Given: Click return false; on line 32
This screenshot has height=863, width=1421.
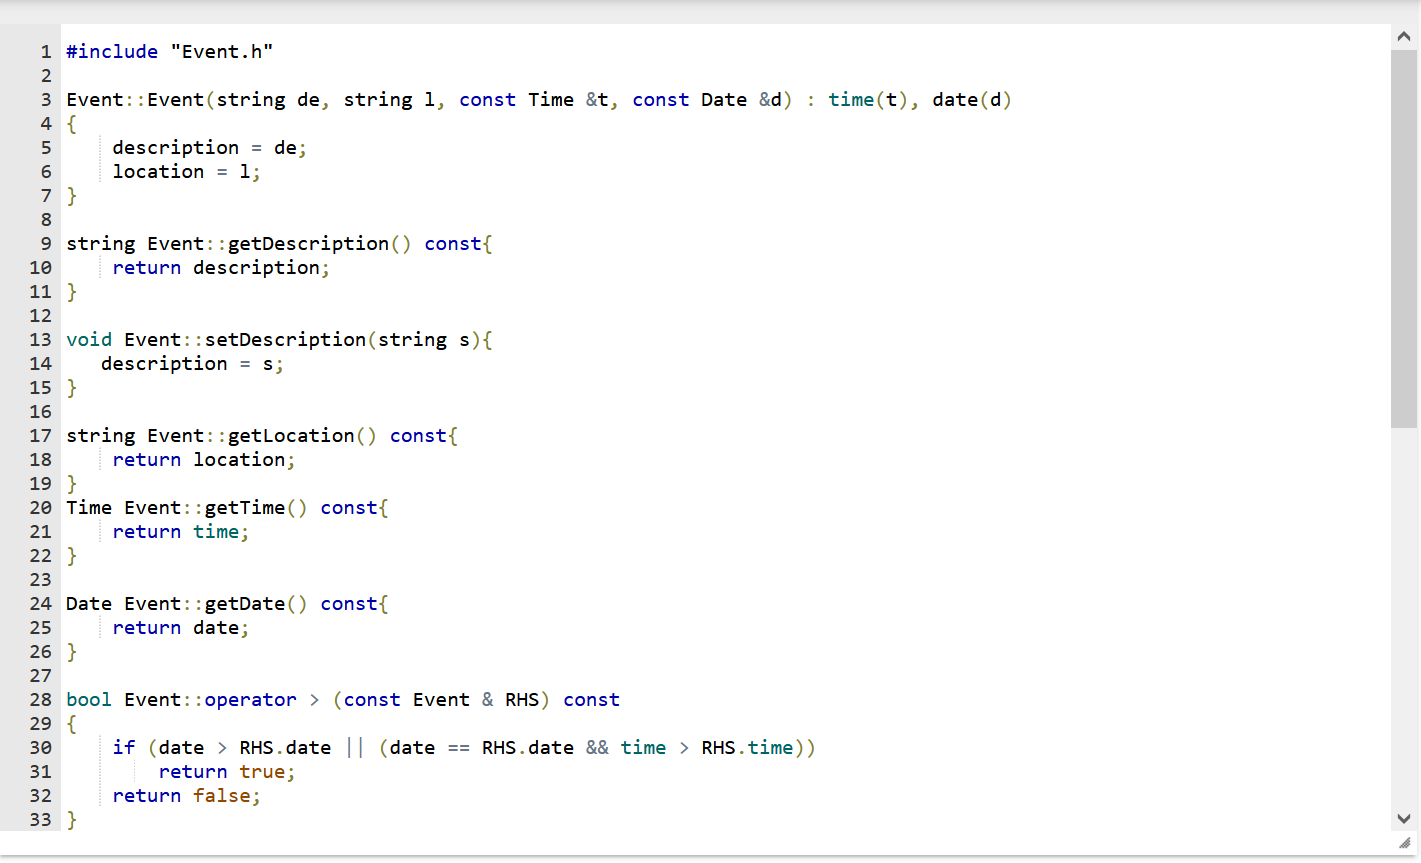Looking at the screenshot, I should (x=187, y=795).
